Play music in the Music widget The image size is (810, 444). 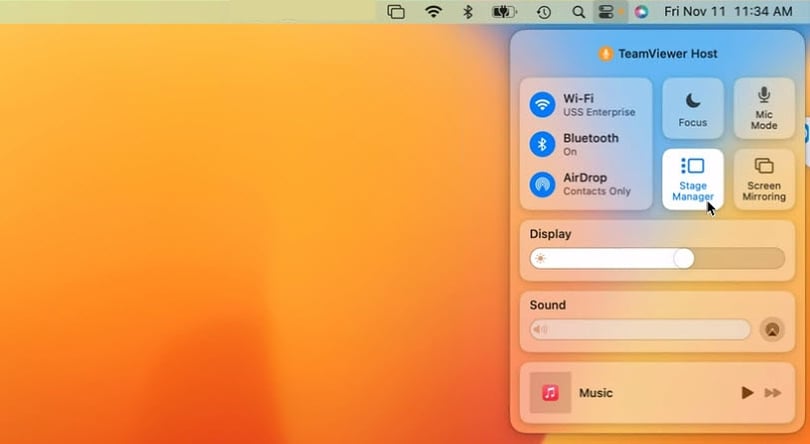746,393
